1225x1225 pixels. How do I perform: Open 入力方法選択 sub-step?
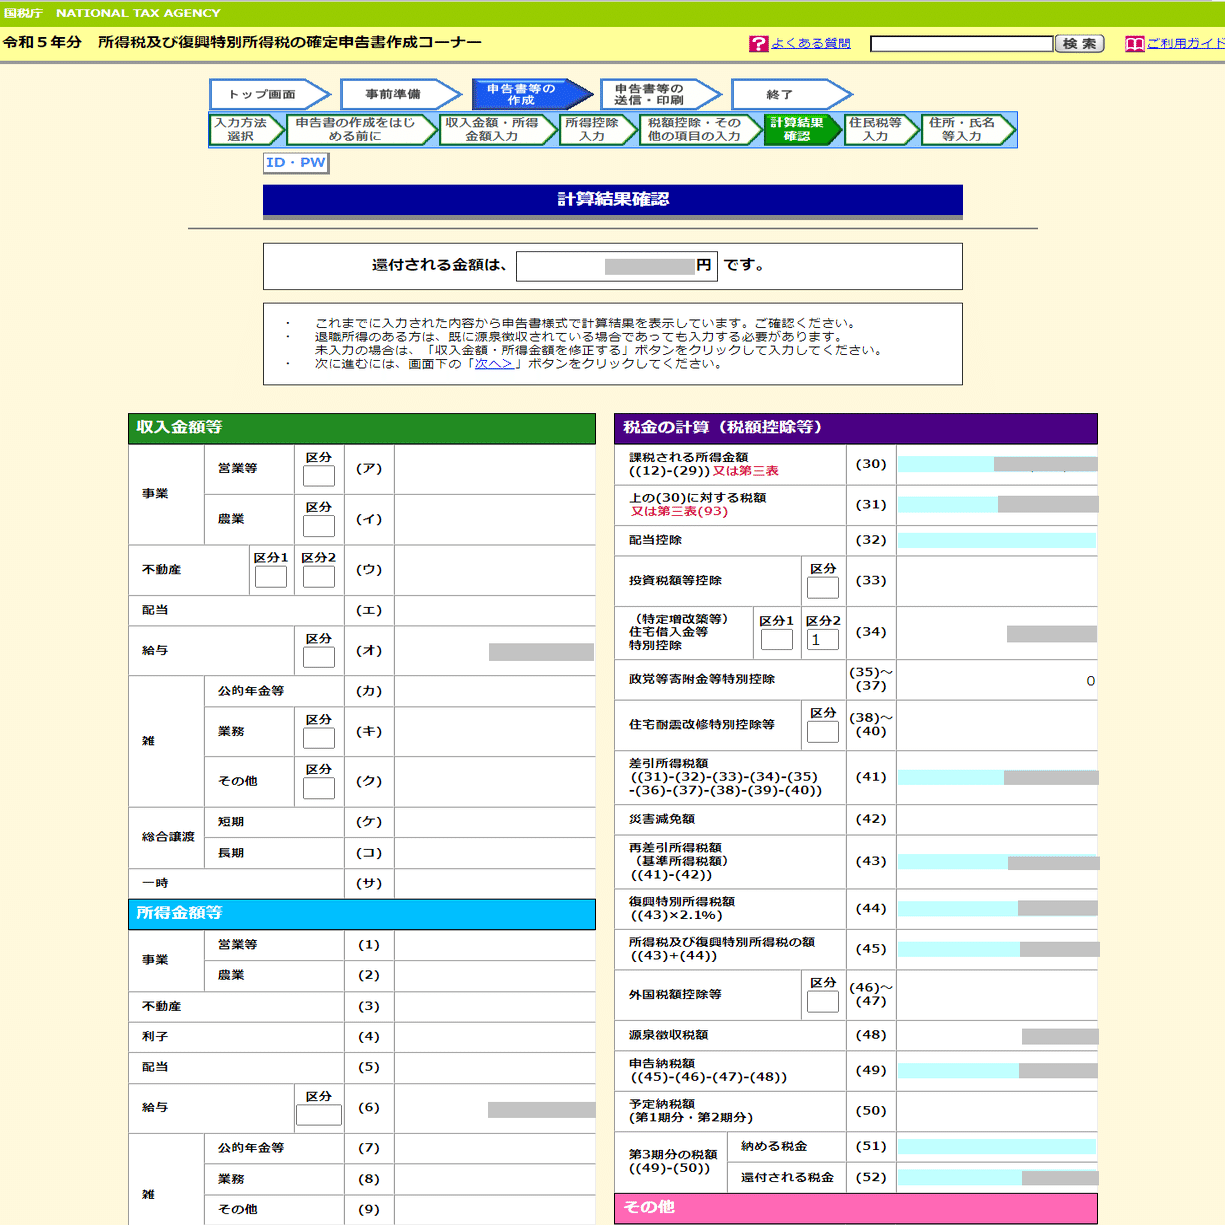tap(246, 130)
